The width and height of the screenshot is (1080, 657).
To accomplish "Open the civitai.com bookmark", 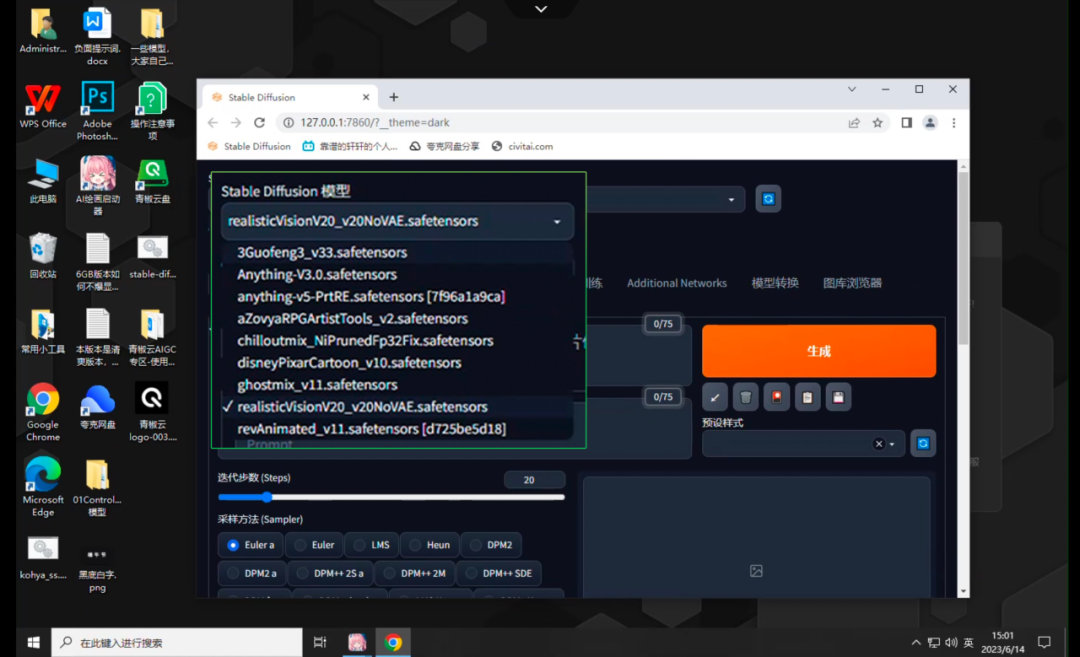I will 522,146.
